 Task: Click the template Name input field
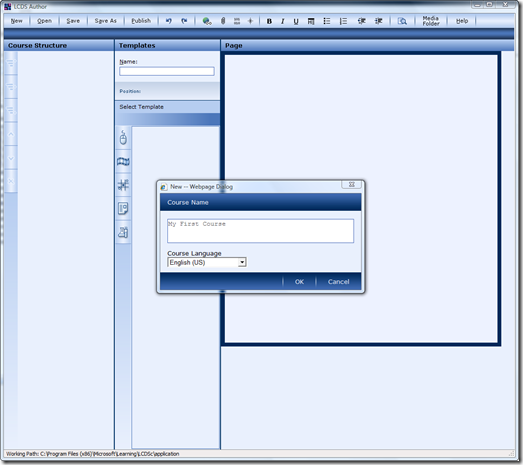[x=167, y=71]
